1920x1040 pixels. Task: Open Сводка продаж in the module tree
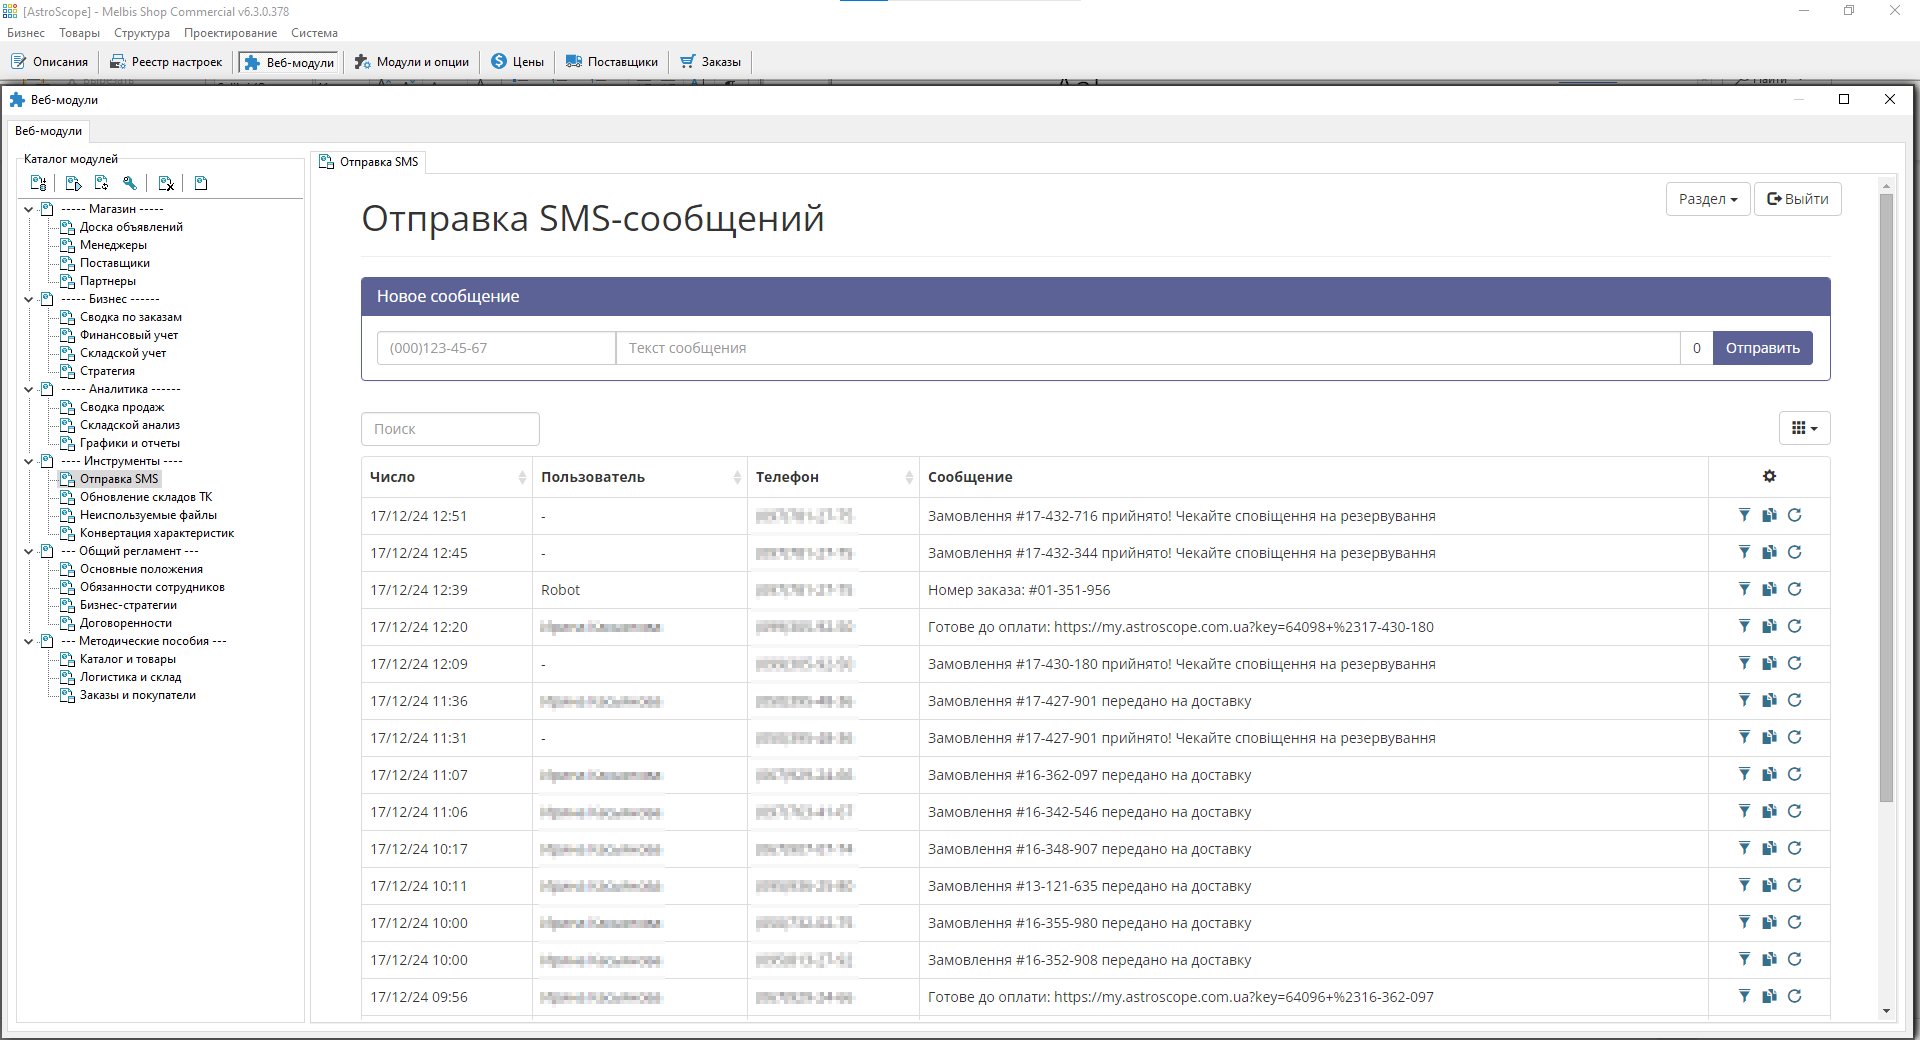pos(122,407)
